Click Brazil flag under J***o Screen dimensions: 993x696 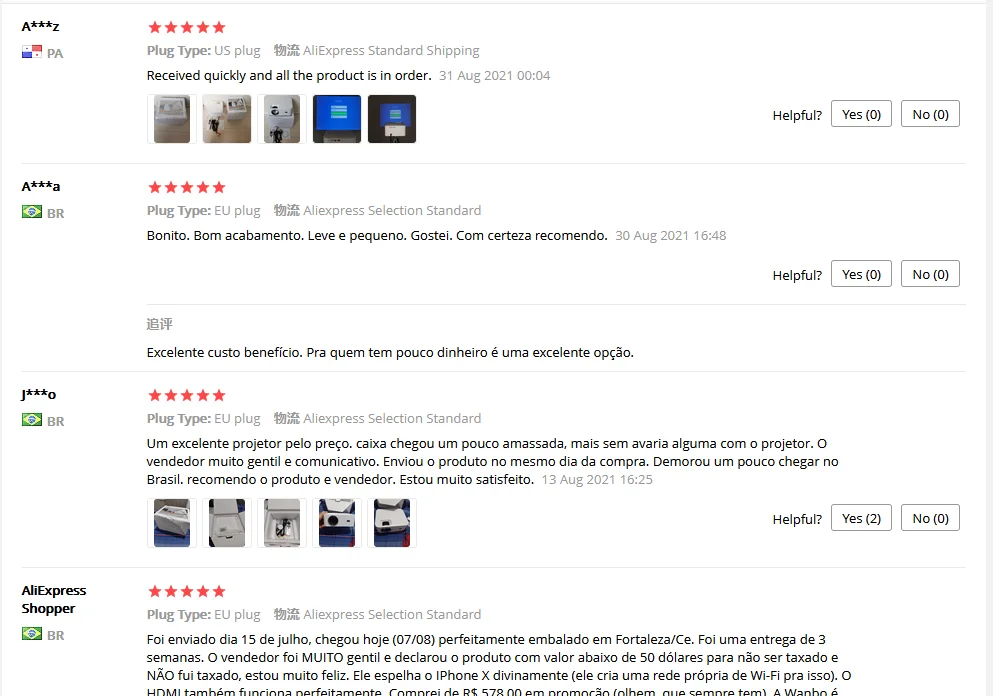coord(32,420)
